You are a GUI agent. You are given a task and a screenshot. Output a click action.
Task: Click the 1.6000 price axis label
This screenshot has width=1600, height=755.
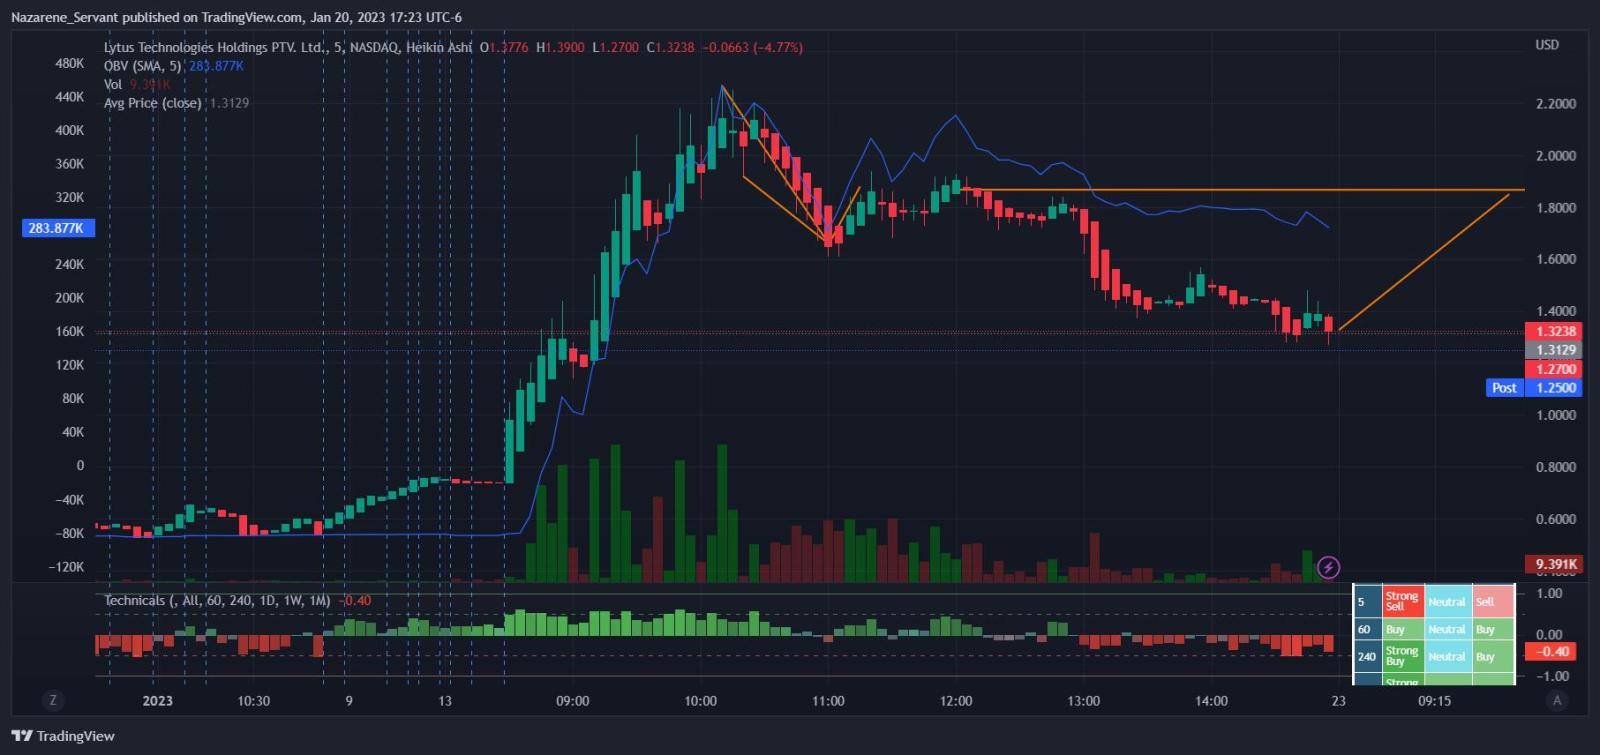[x=1555, y=259]
